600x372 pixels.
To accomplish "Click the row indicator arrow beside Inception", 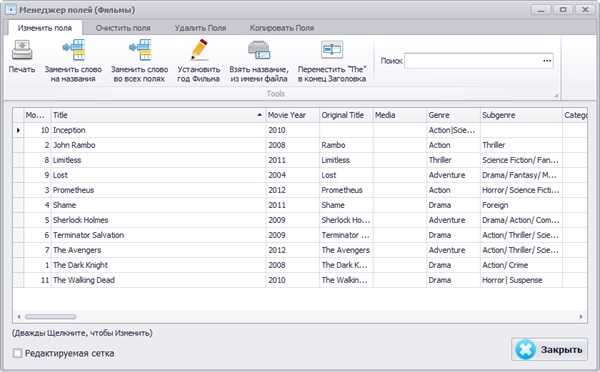I will [18, 130].
